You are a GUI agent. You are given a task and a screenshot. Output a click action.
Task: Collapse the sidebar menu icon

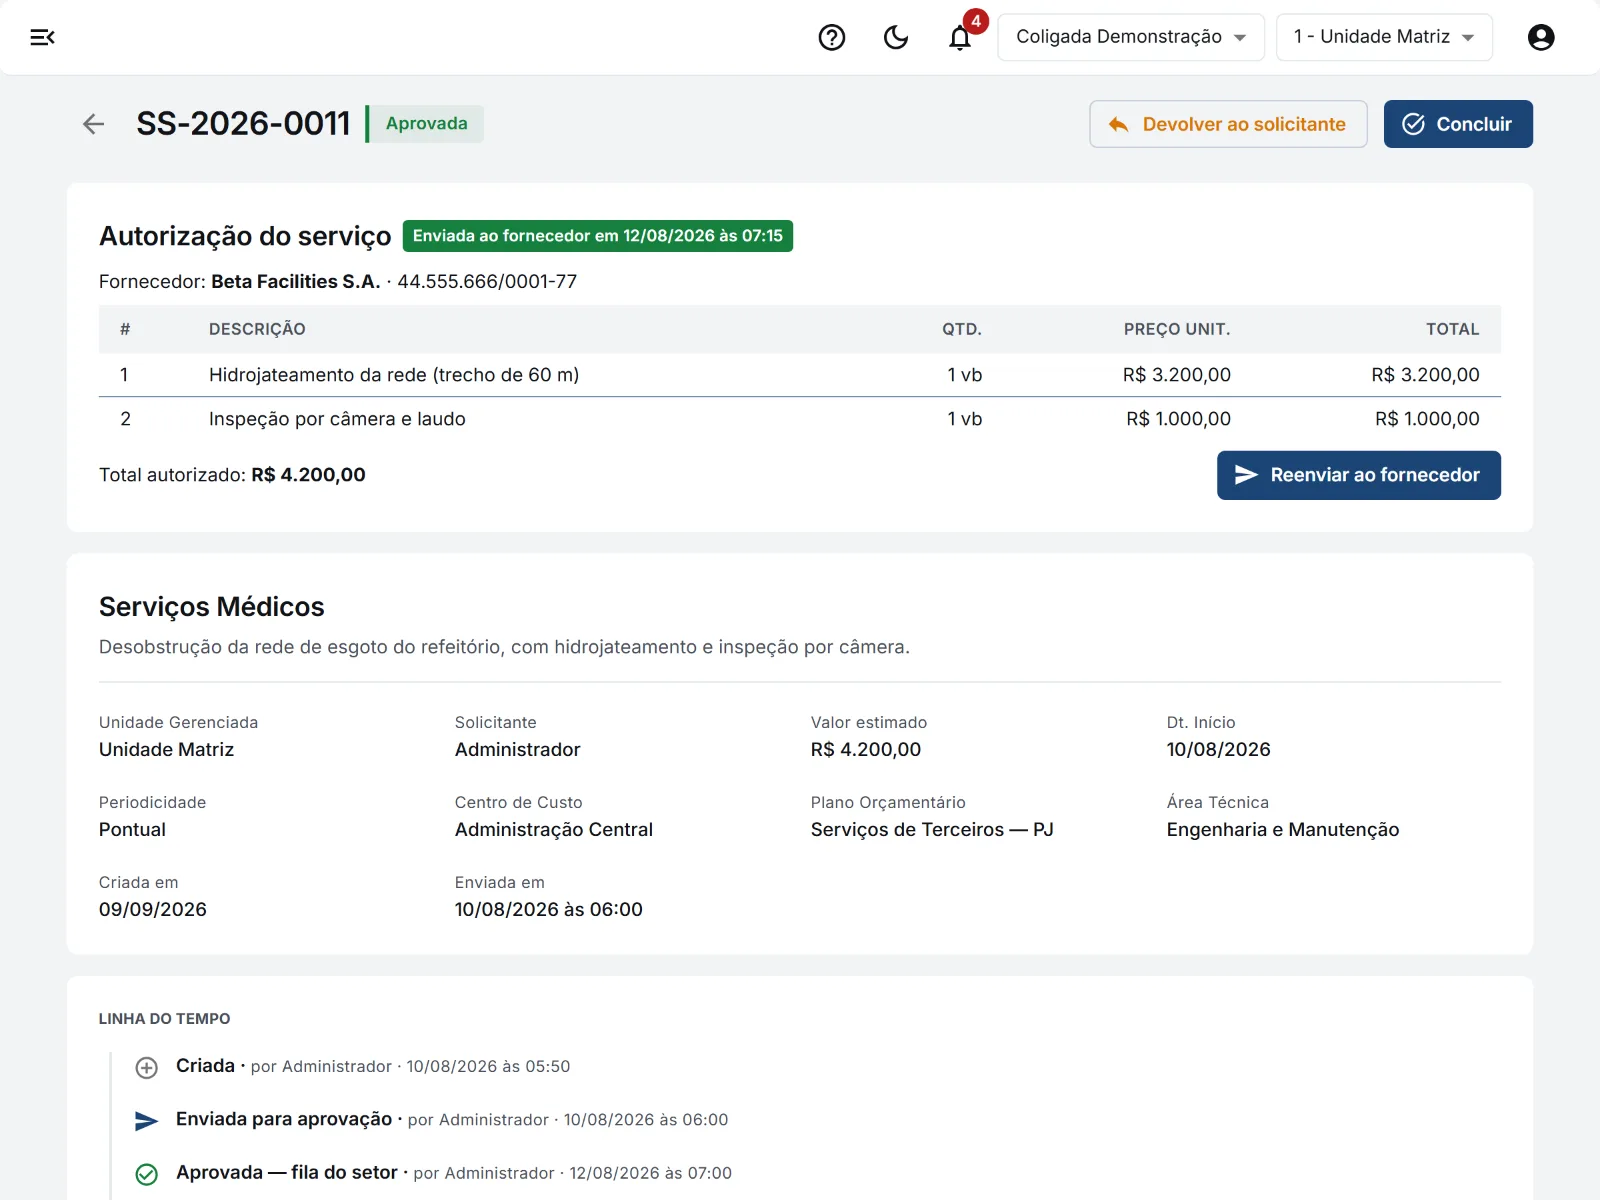[x=42, y=37]
